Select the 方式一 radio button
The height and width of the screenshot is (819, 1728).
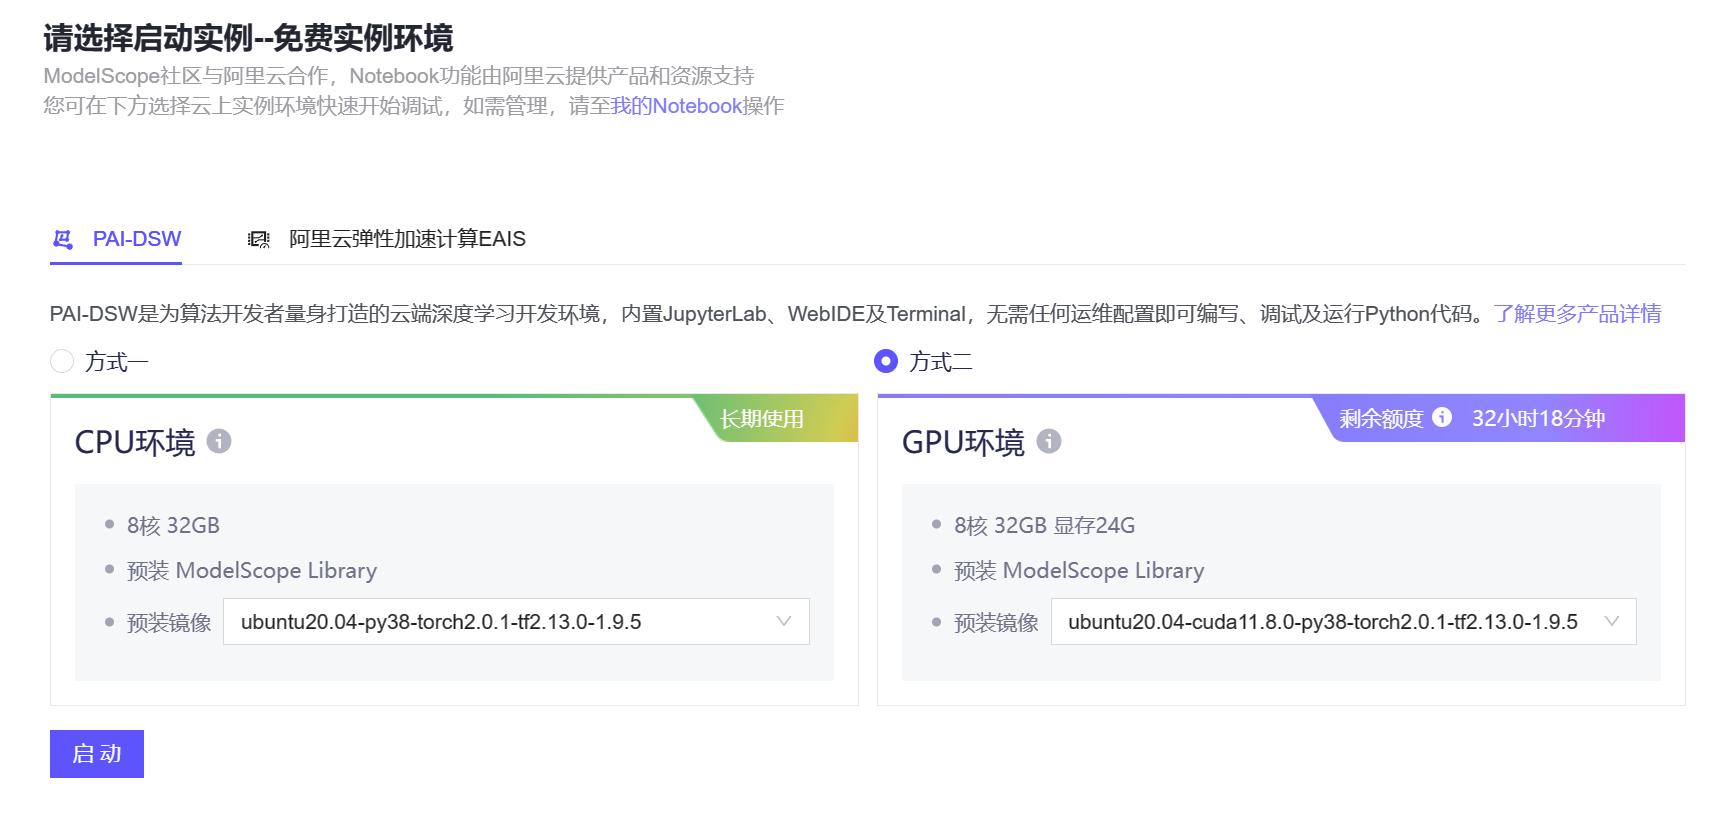coord(62,361)
